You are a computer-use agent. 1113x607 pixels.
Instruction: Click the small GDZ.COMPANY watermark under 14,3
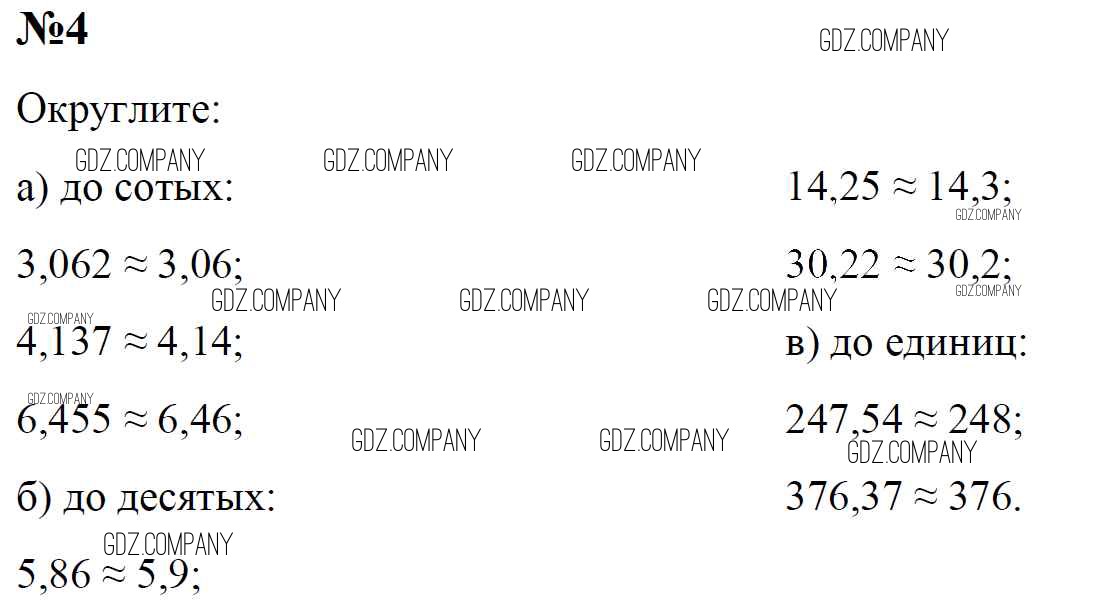[988, 214]
